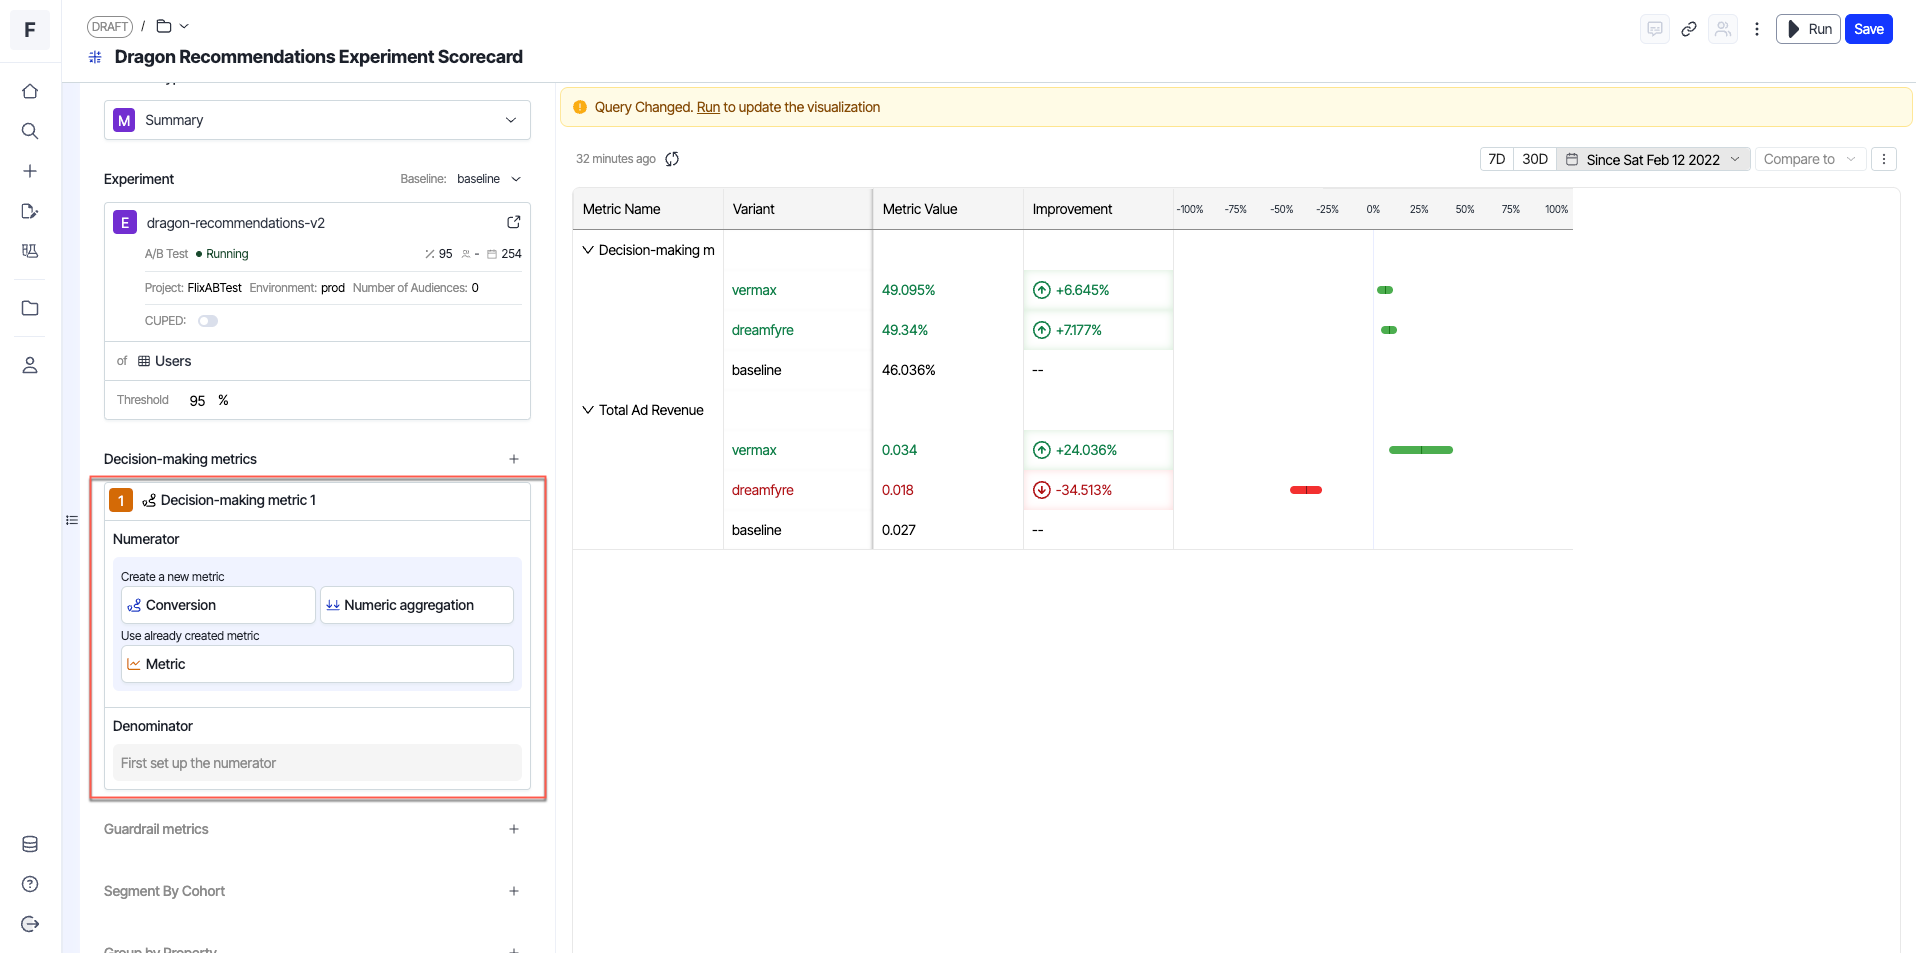1916x953 pixels.
Task: Click the Save button
Action: click(1869, 29)
